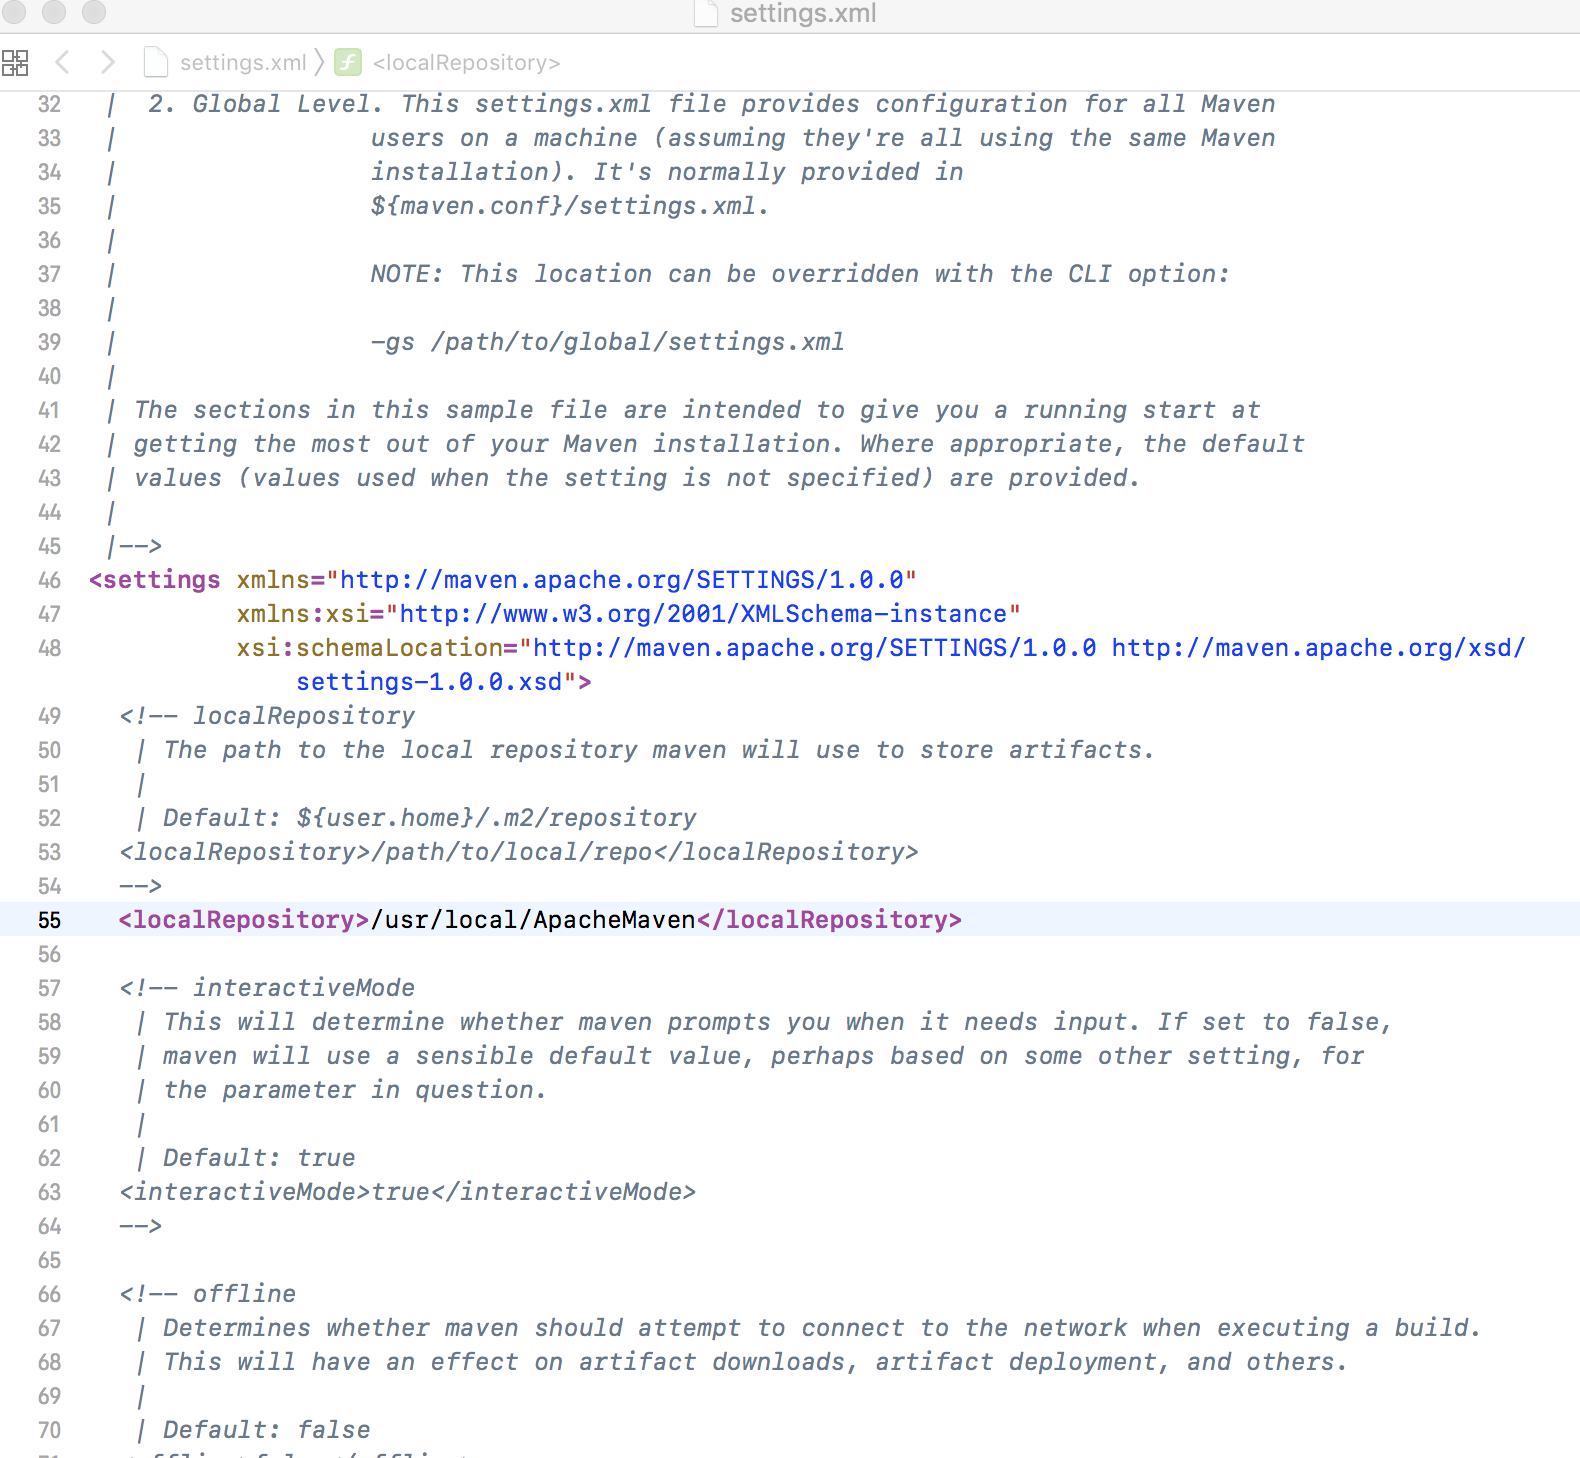The height and width of the screenshot is (1458, 1580).
Task: Click "The path to the local repository" comment
Action: point(659,750)
